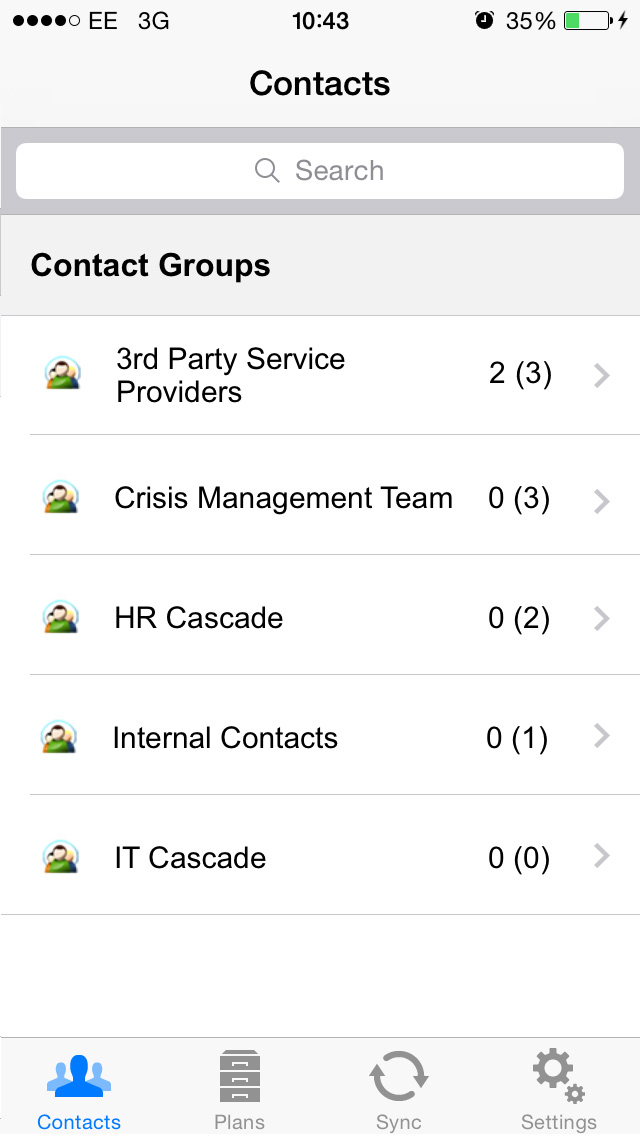Expand the Crisis Management Team chevron
This screenshot has height=1136, width=640.
click(601, 500)
